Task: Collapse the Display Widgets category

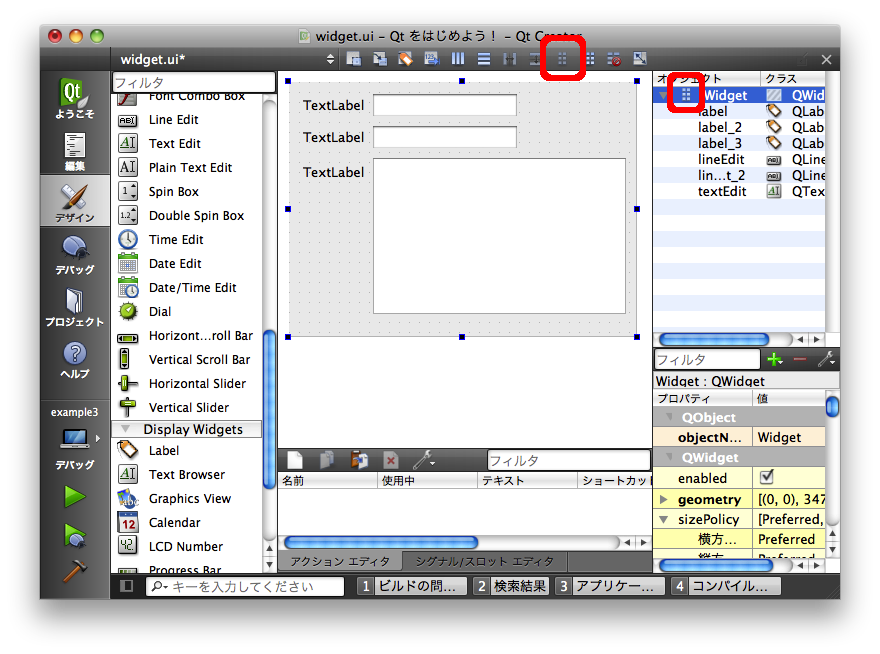Action: pos(125,429)
